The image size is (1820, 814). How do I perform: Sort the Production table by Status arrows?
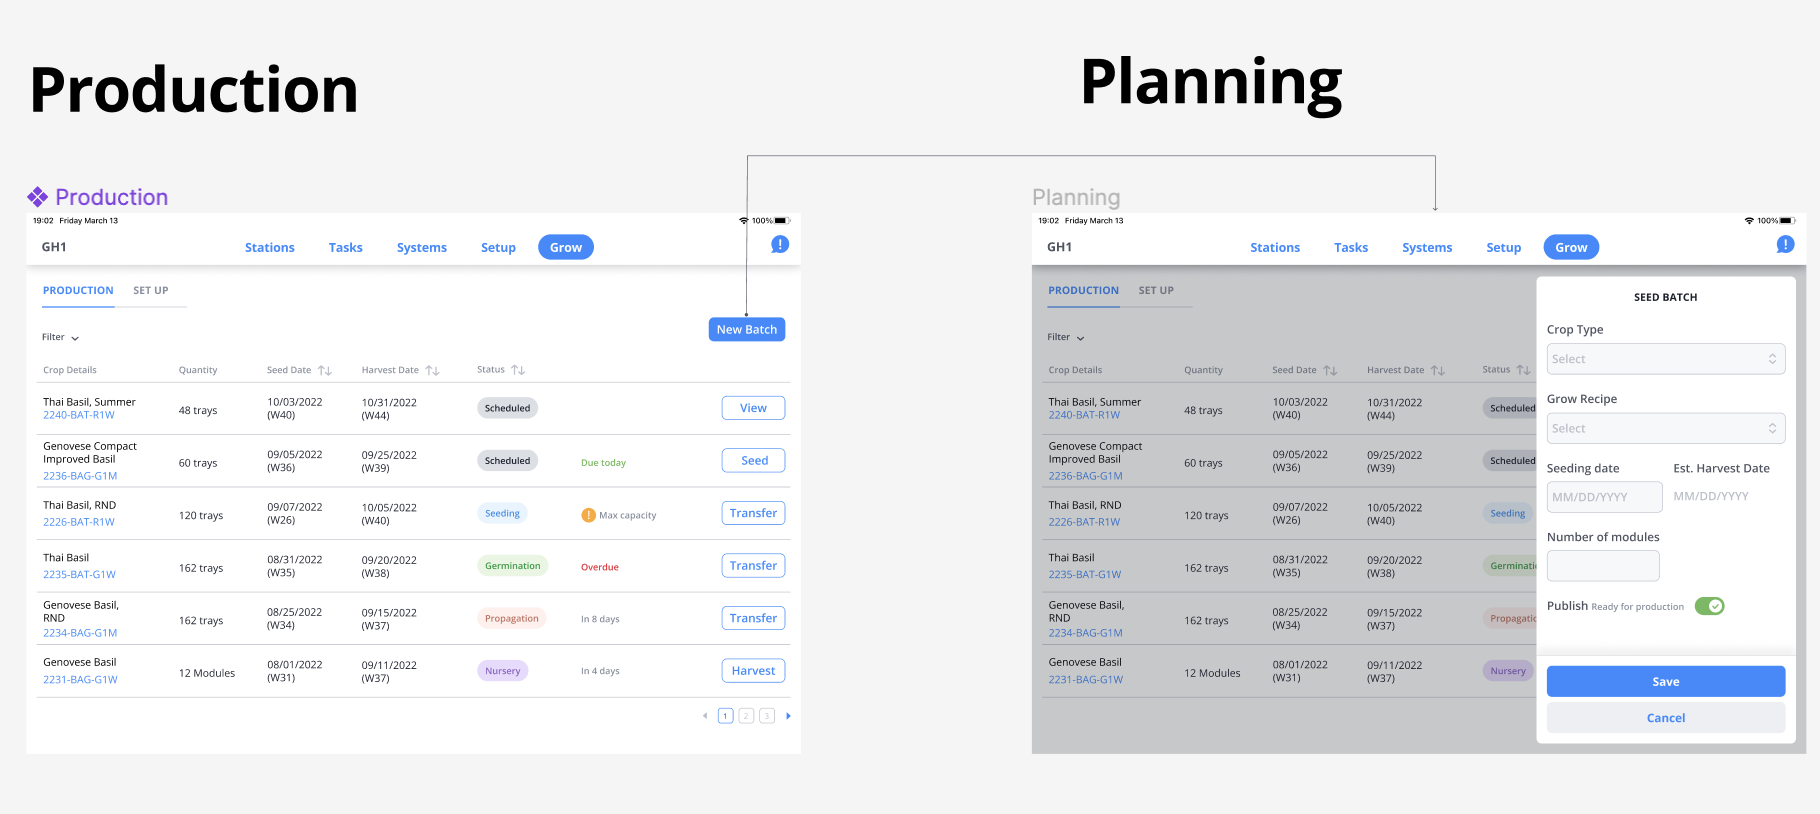click(518, 370)
